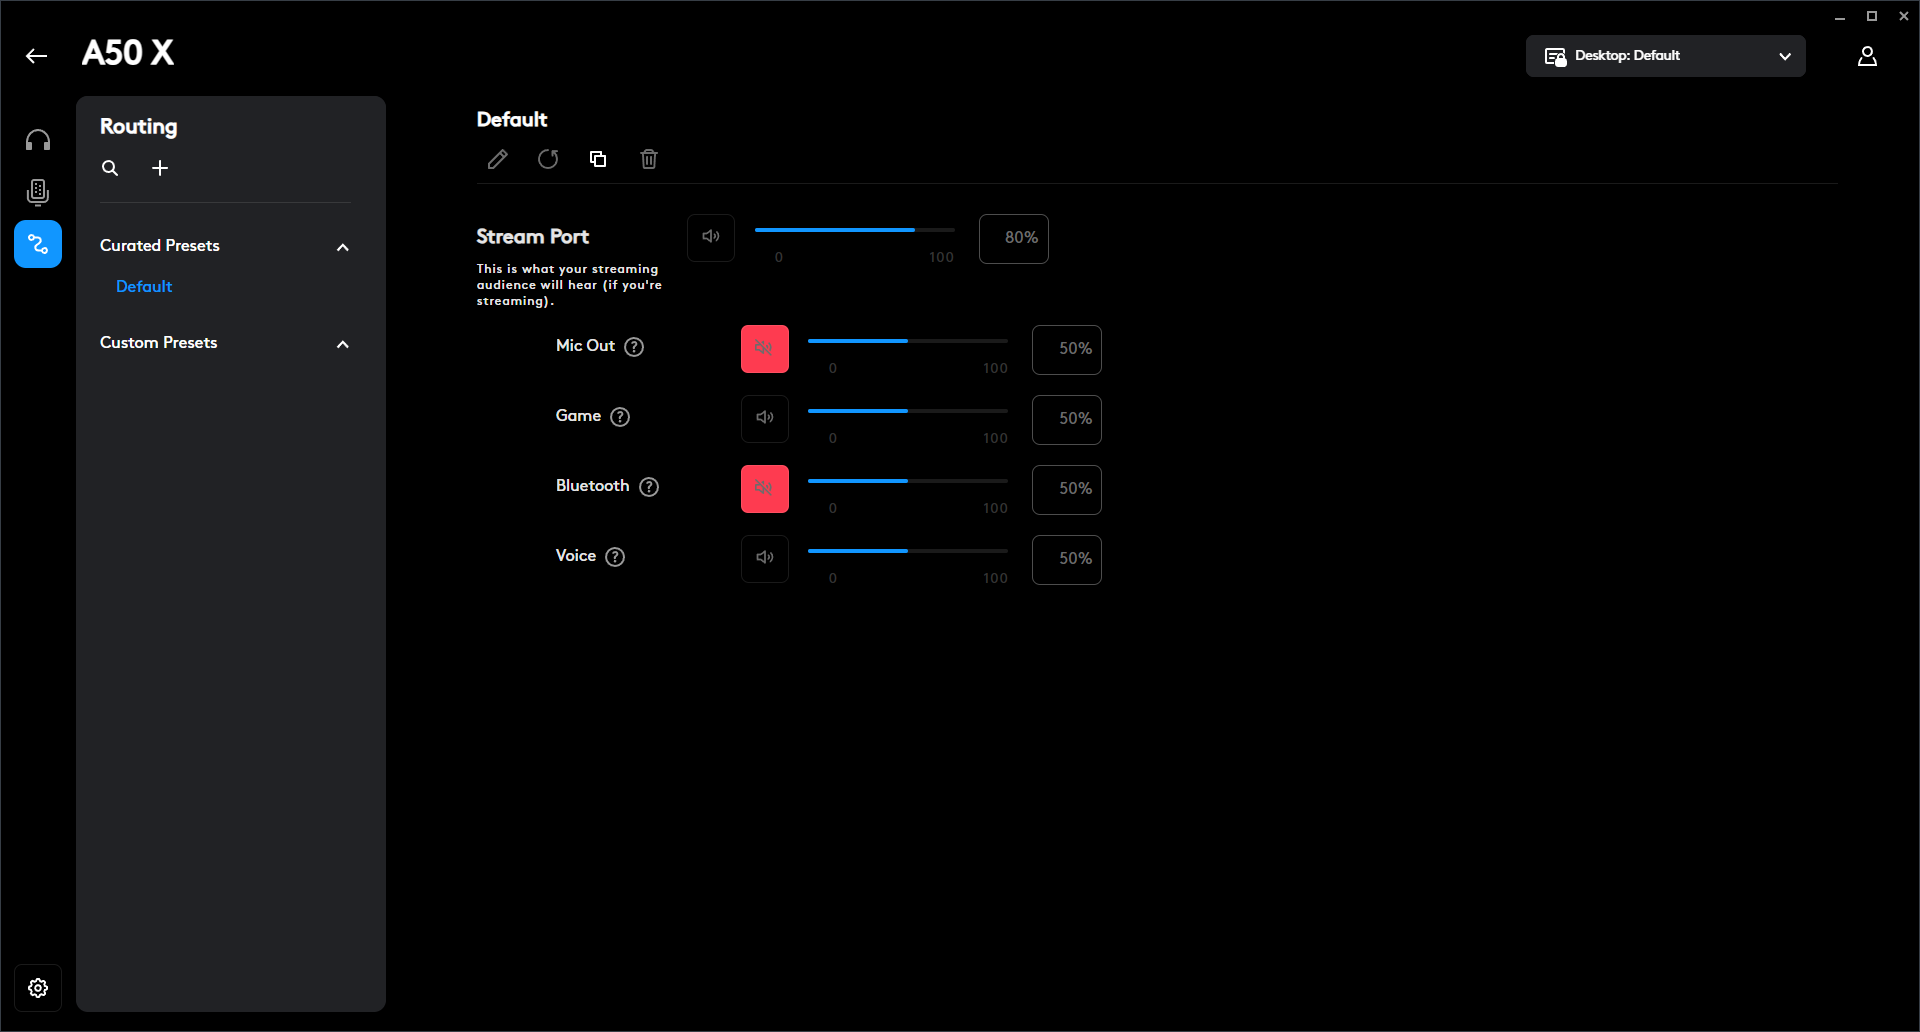Mute the Voice channel
1920x1032 pixels.
[764, 559]
